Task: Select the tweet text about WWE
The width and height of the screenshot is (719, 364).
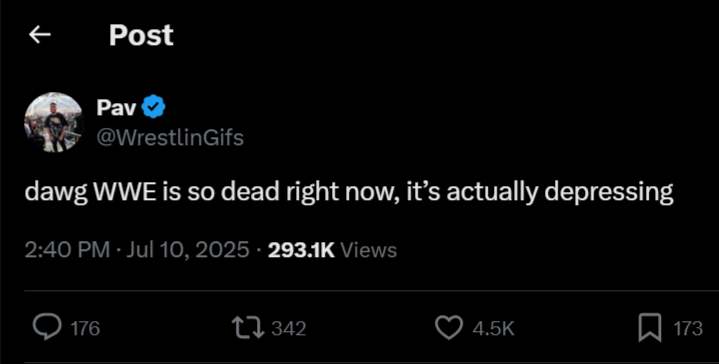Action: [x=349, y=193]
